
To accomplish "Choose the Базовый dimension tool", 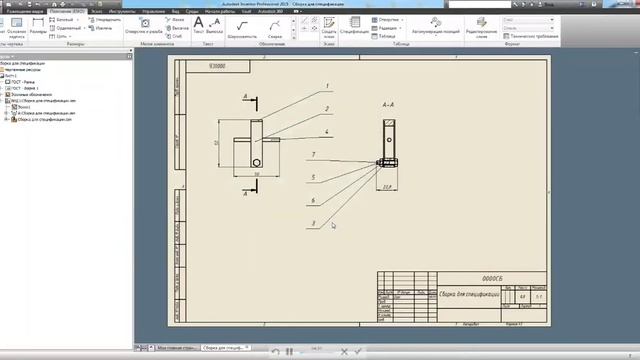I will coord(61,20).
